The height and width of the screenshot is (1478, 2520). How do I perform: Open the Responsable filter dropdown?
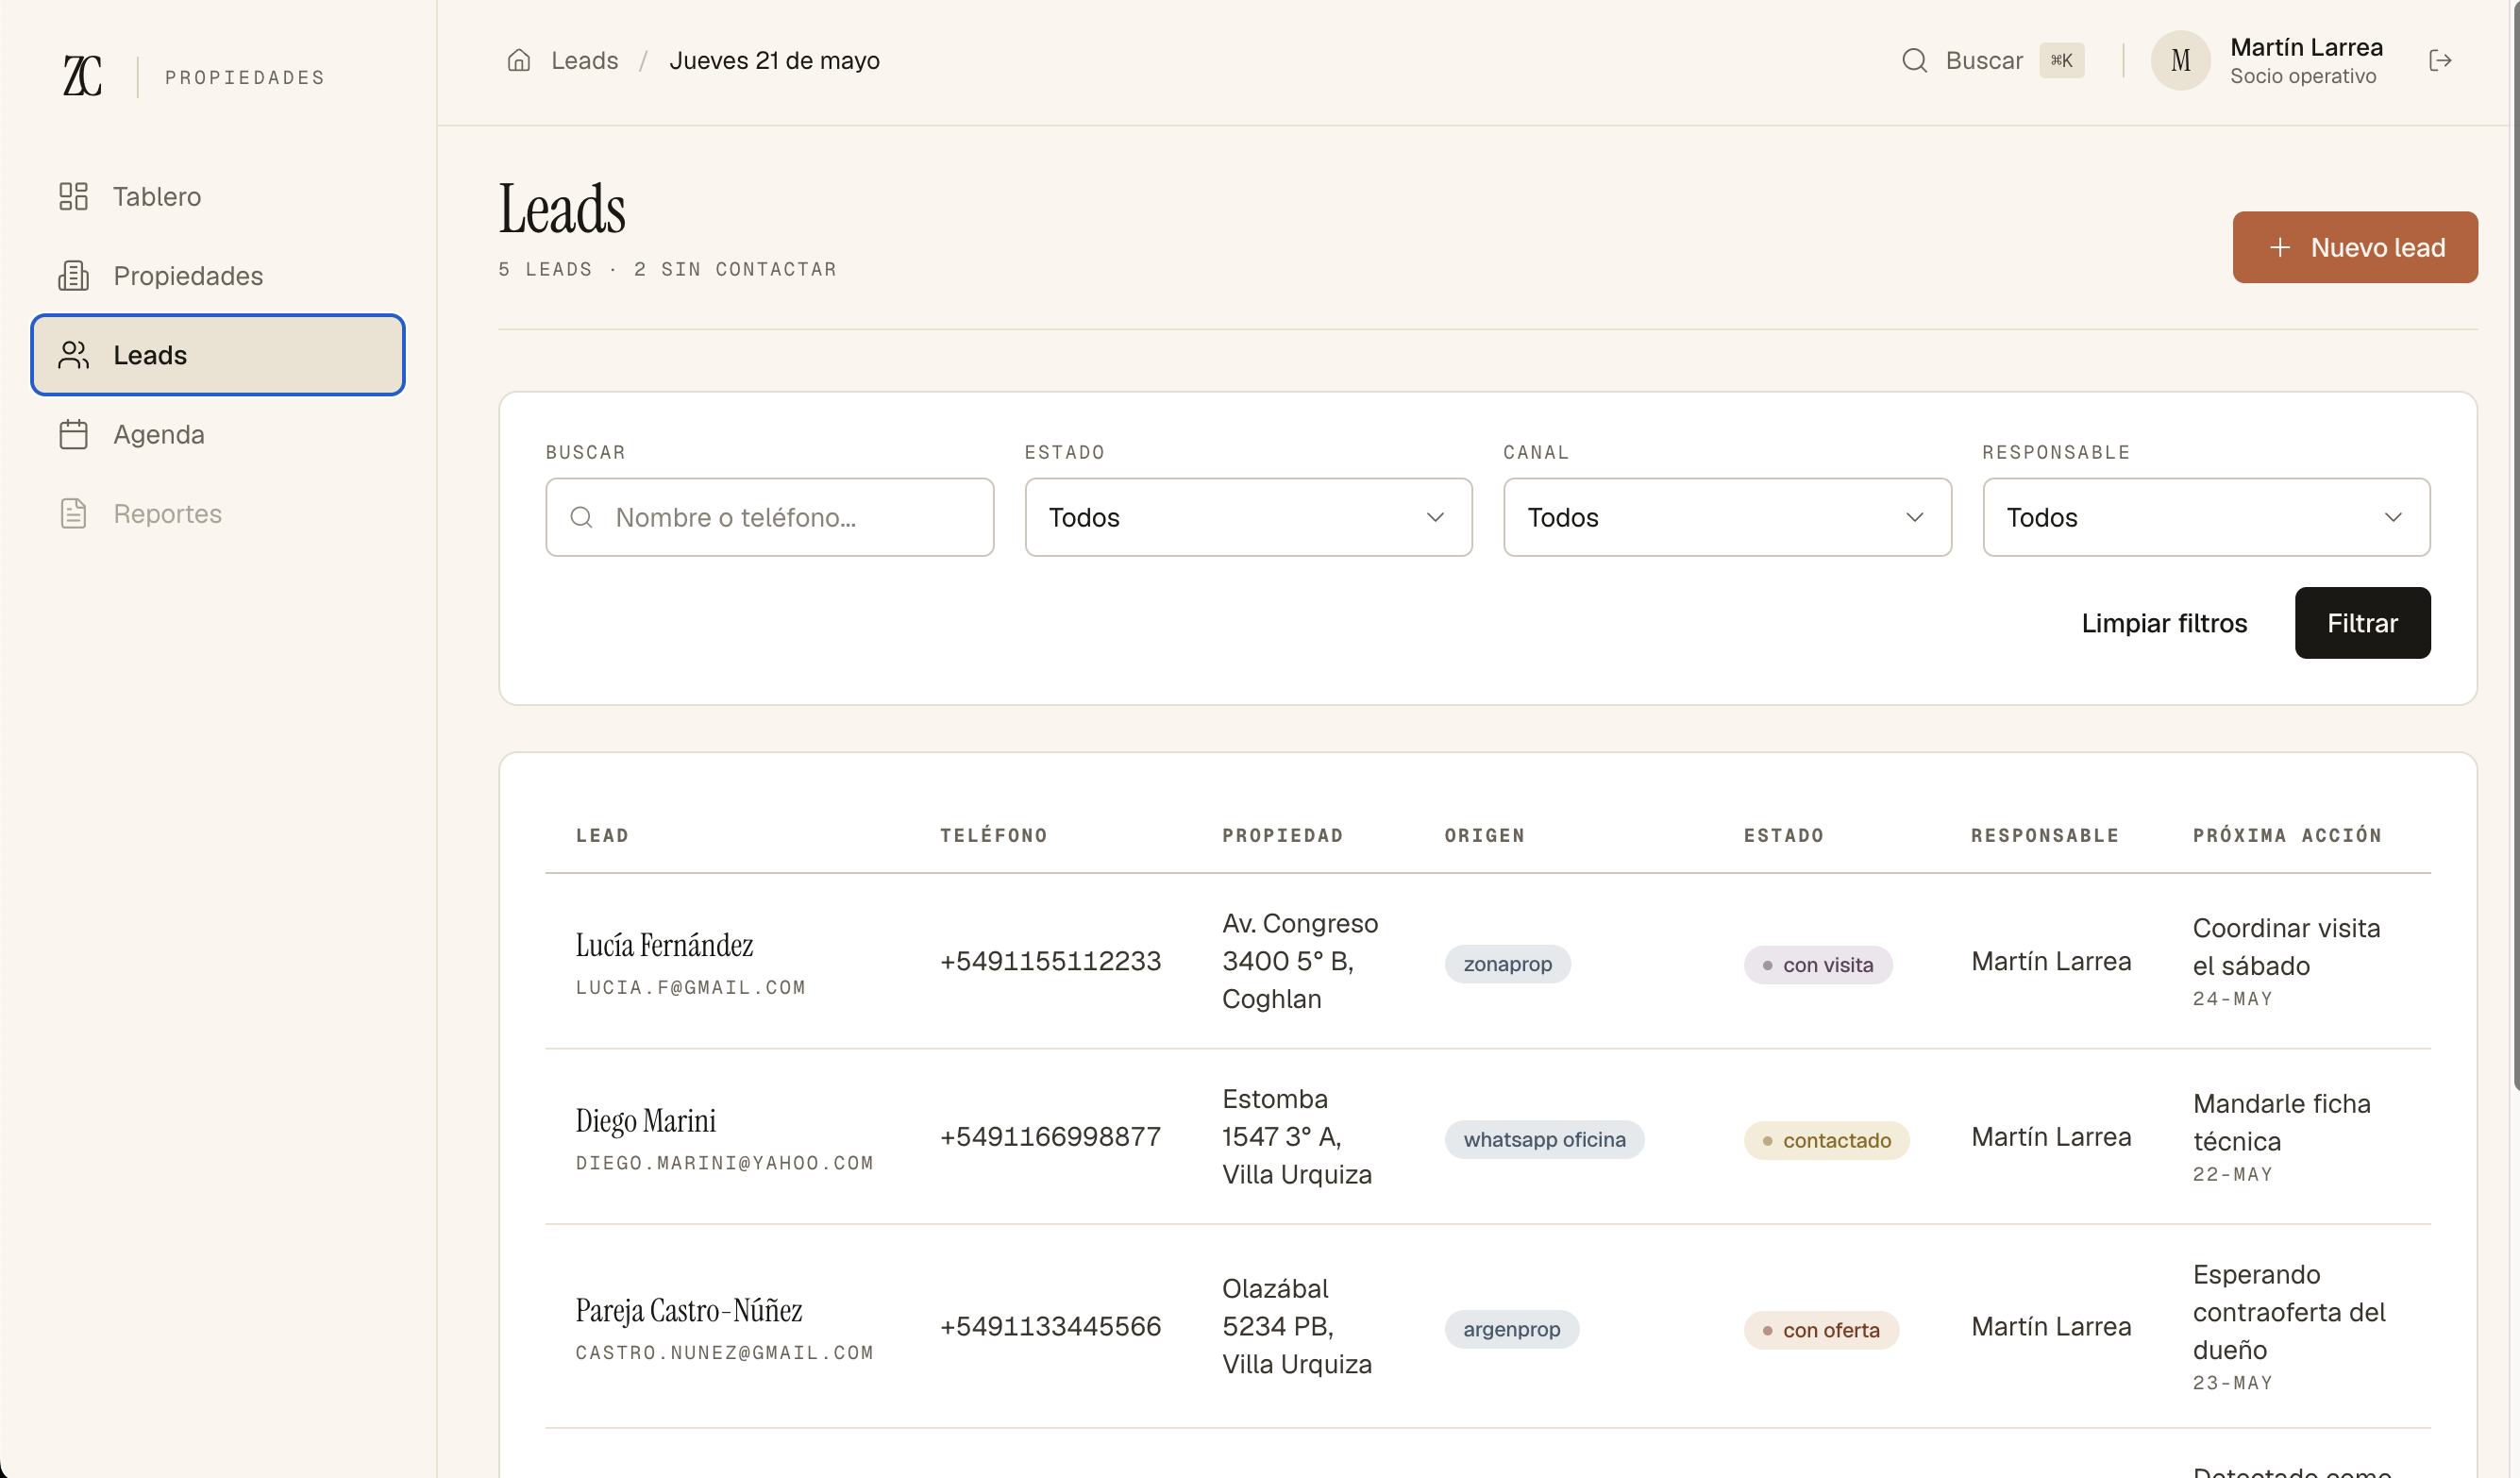2206,517
